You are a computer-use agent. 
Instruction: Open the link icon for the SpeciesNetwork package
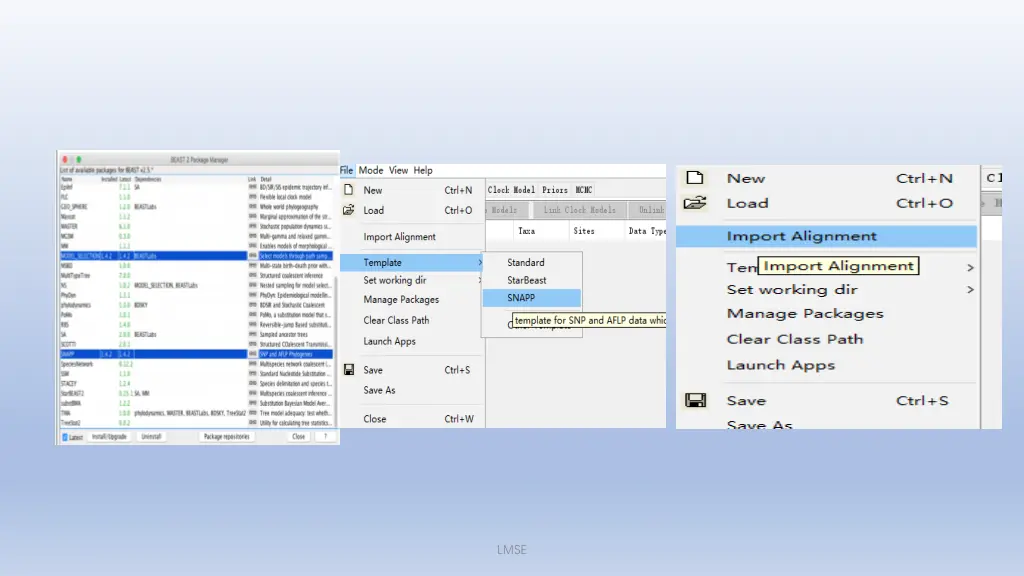point(252,364)
